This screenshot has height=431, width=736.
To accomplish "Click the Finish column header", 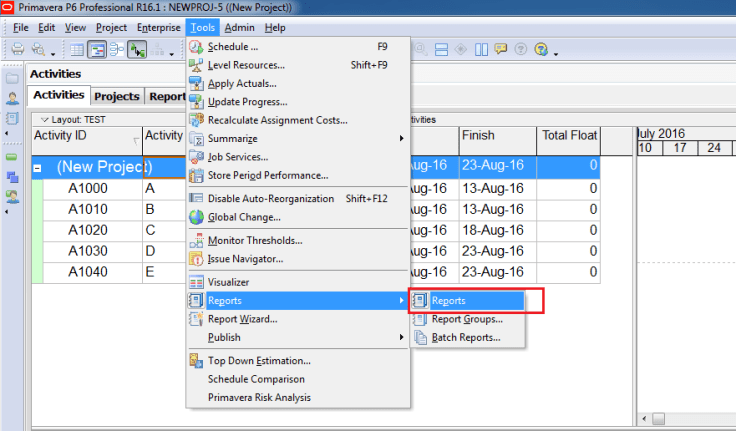I will click(498, 140).
